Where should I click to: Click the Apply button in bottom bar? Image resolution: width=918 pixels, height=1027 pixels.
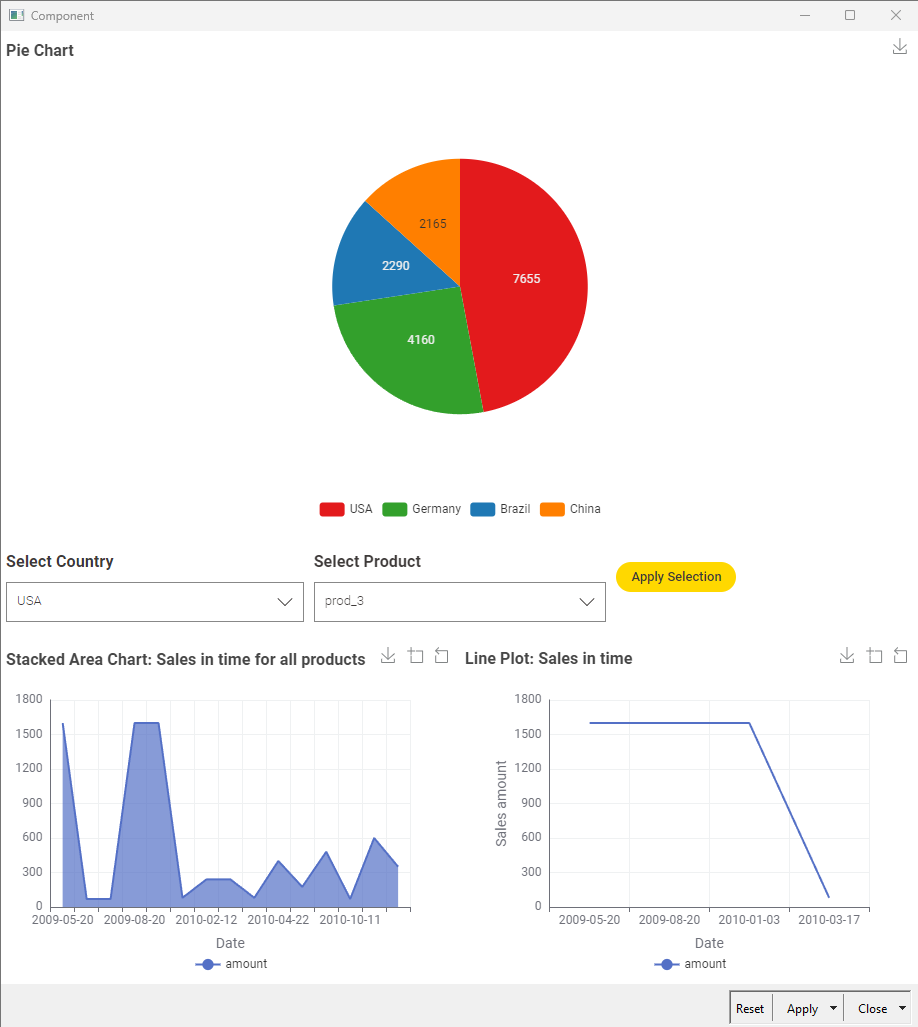click(x=802, y=1009)
